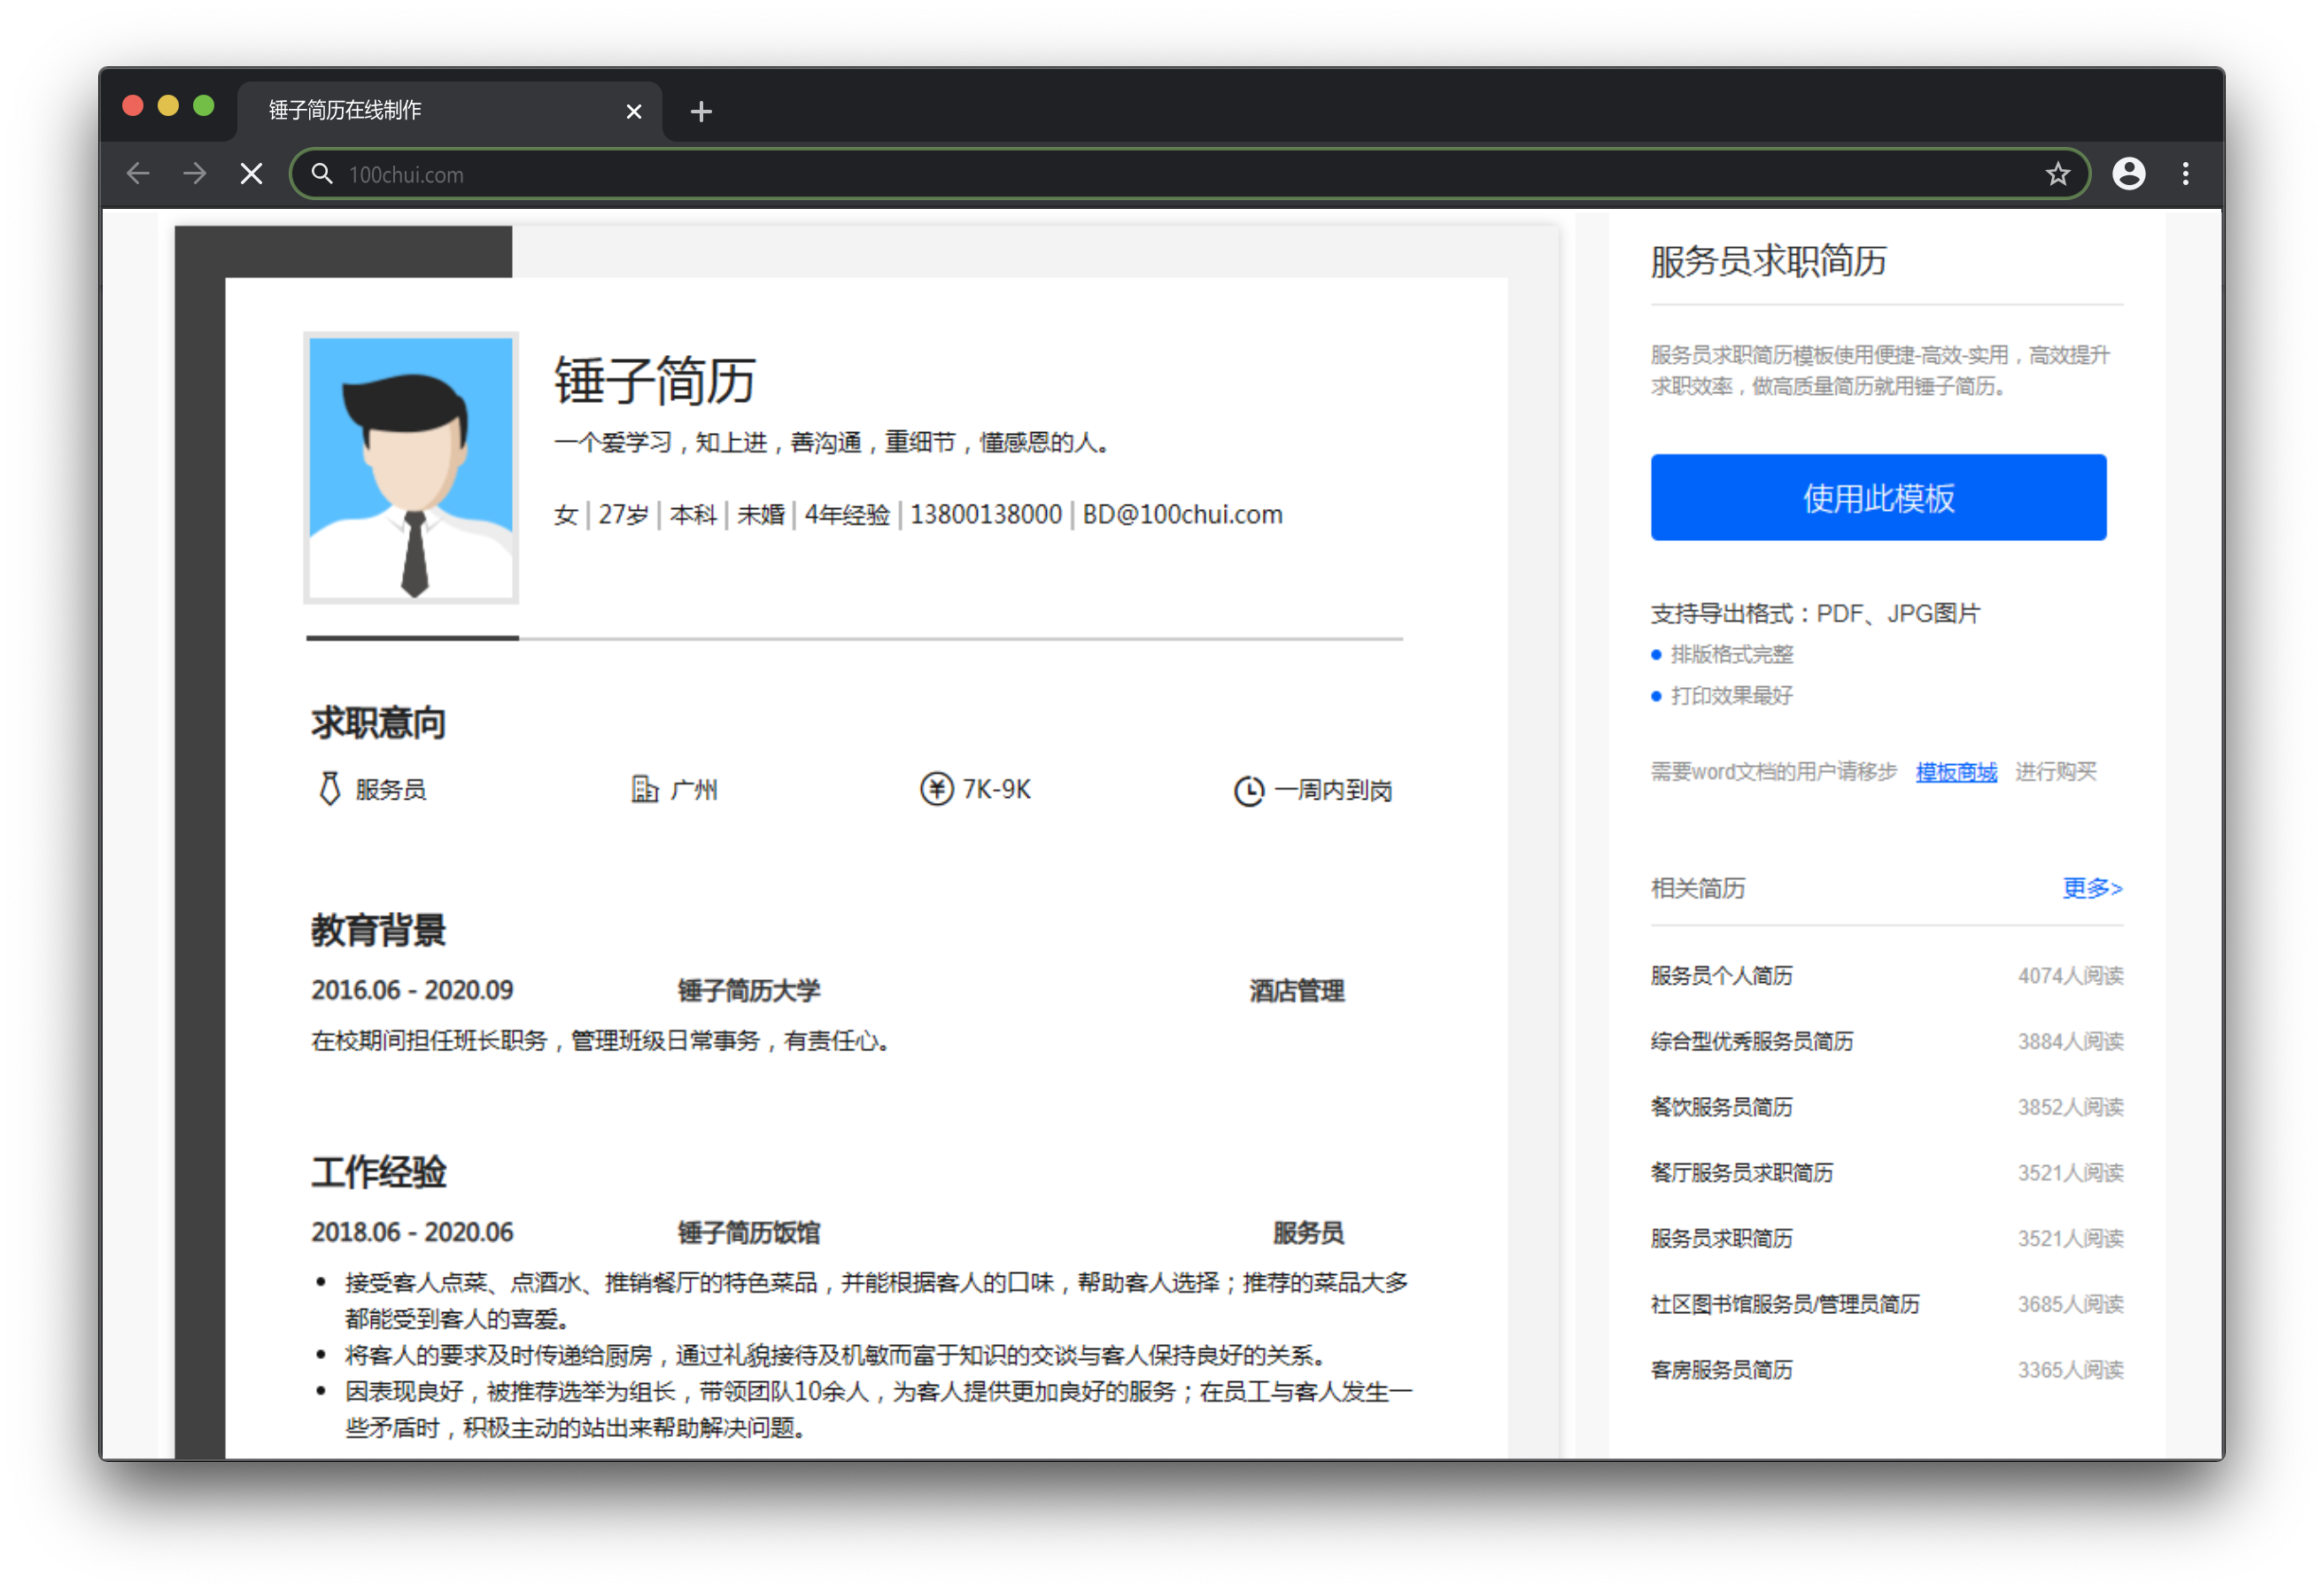The height and width of the screenshot is (1592, 2324).
Task: Click the employer 锤子简历饭馆
Action: pos(748,1232)
